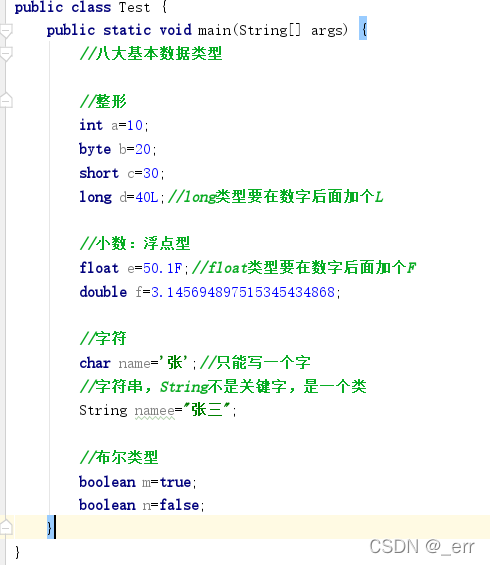Click string literal "张三"
Viewport: 490px width, 565px height.
point(206,410)
